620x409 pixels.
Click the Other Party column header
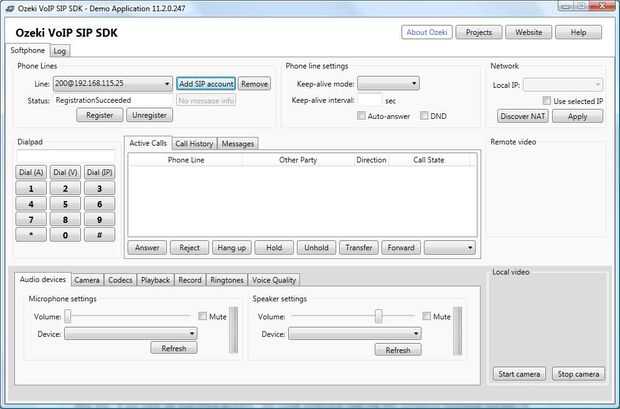[298, 160]
